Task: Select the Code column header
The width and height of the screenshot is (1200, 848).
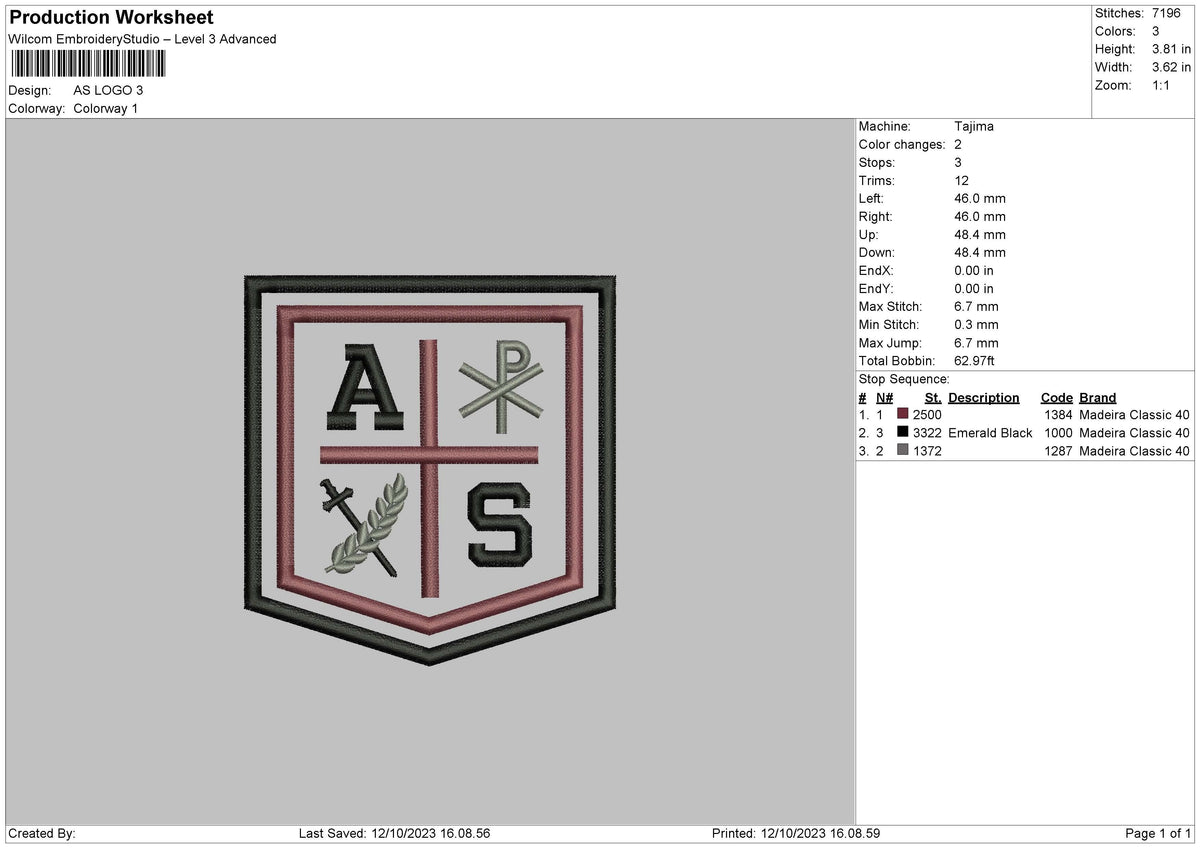Action: point(1057,397)
